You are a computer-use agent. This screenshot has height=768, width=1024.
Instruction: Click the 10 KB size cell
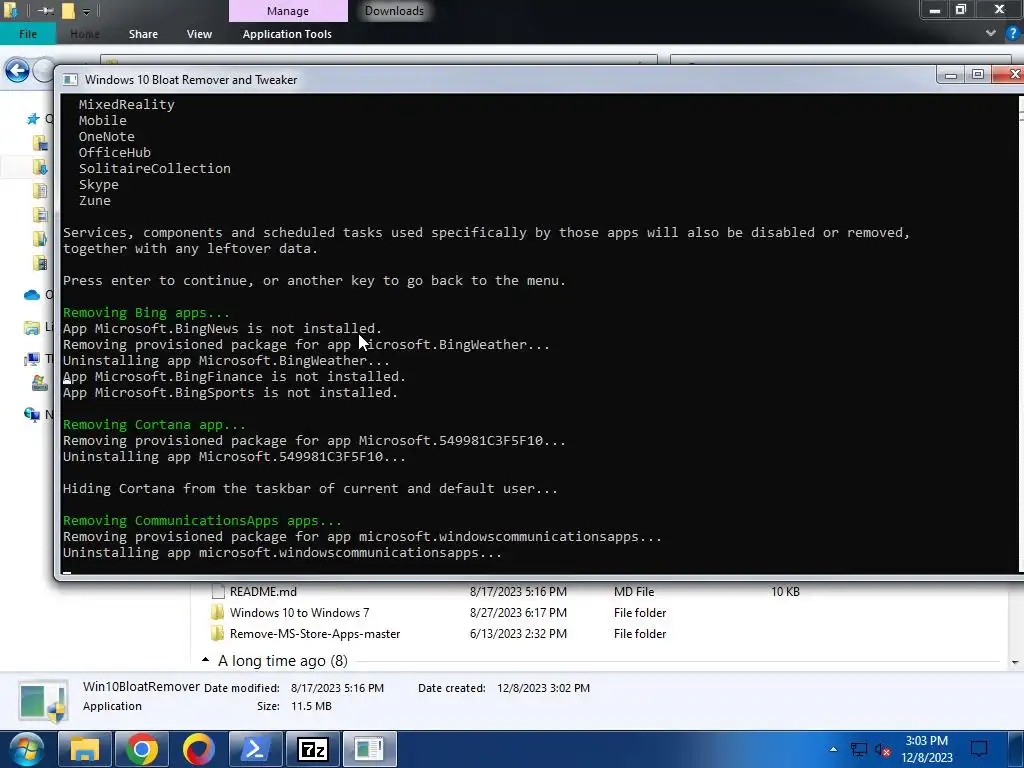click(x=785, y=592)
